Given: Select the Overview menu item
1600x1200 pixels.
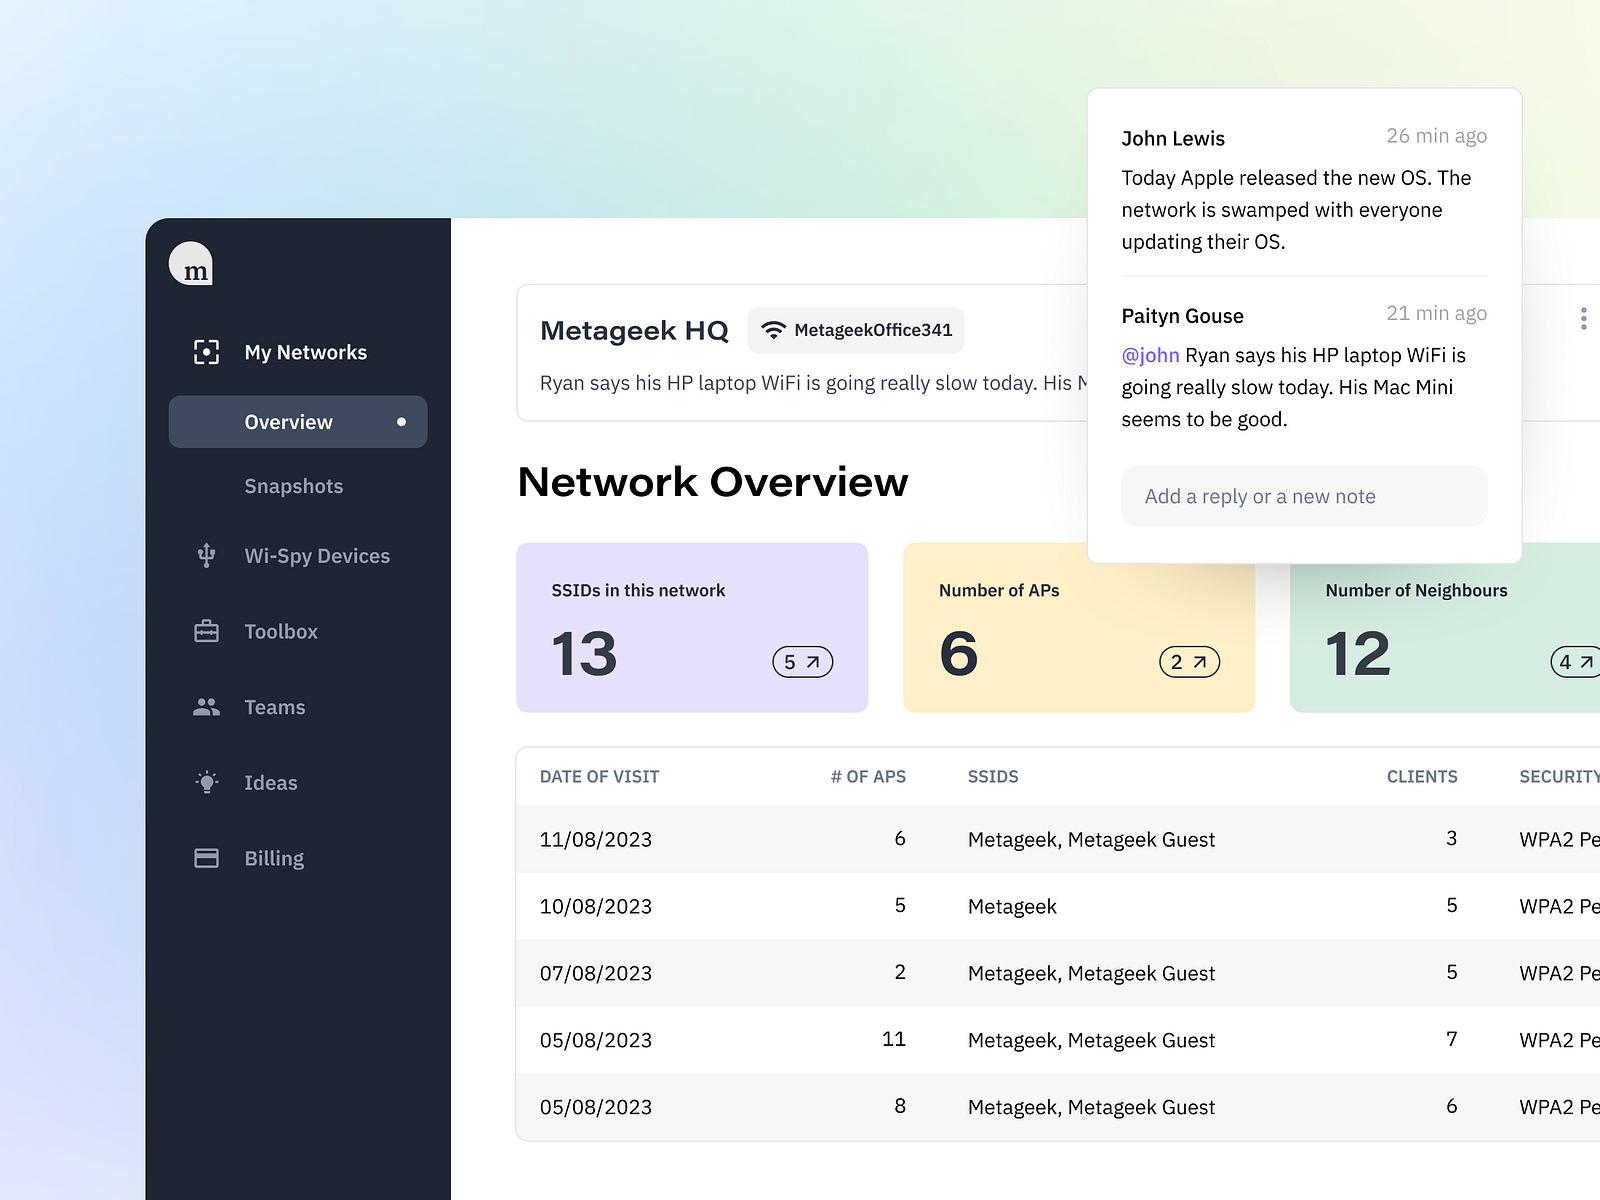Looking at the screenshot, I should [288, 421].
